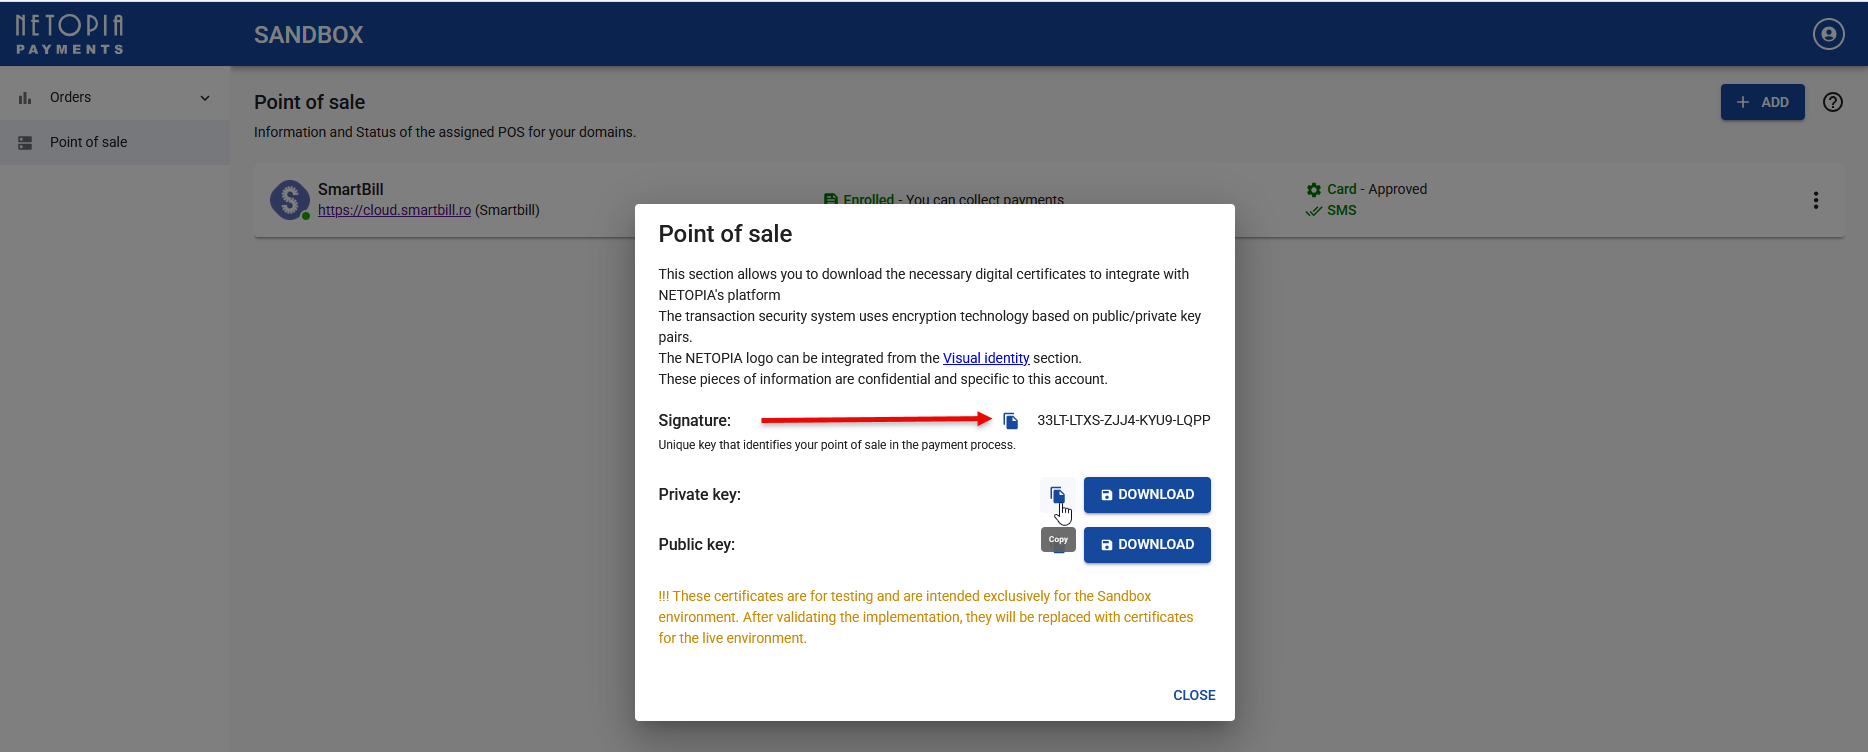Image resolution: width=1868 pixels, height=752 pixels.
Task: Download the Private key certificate
Action: click(1146, 495)
